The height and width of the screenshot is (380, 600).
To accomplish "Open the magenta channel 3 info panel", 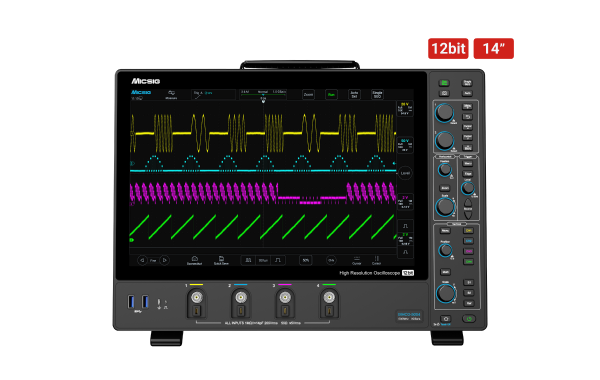I will pyautogui.click(x=404, y=202).
